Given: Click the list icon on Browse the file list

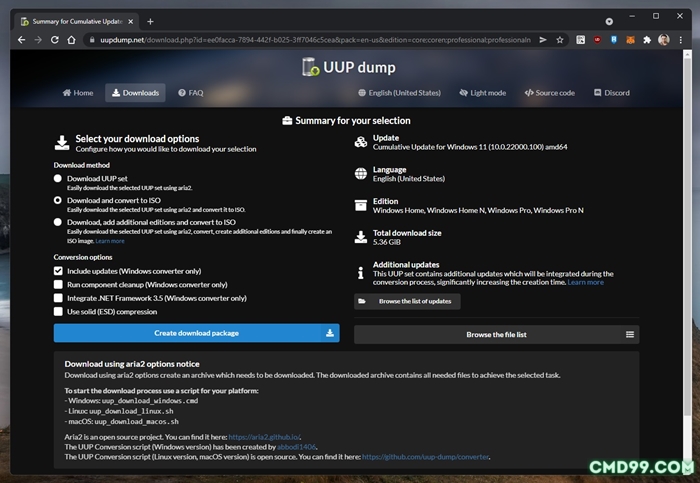Looking at the screenshot, I should (x=629, y=334).
